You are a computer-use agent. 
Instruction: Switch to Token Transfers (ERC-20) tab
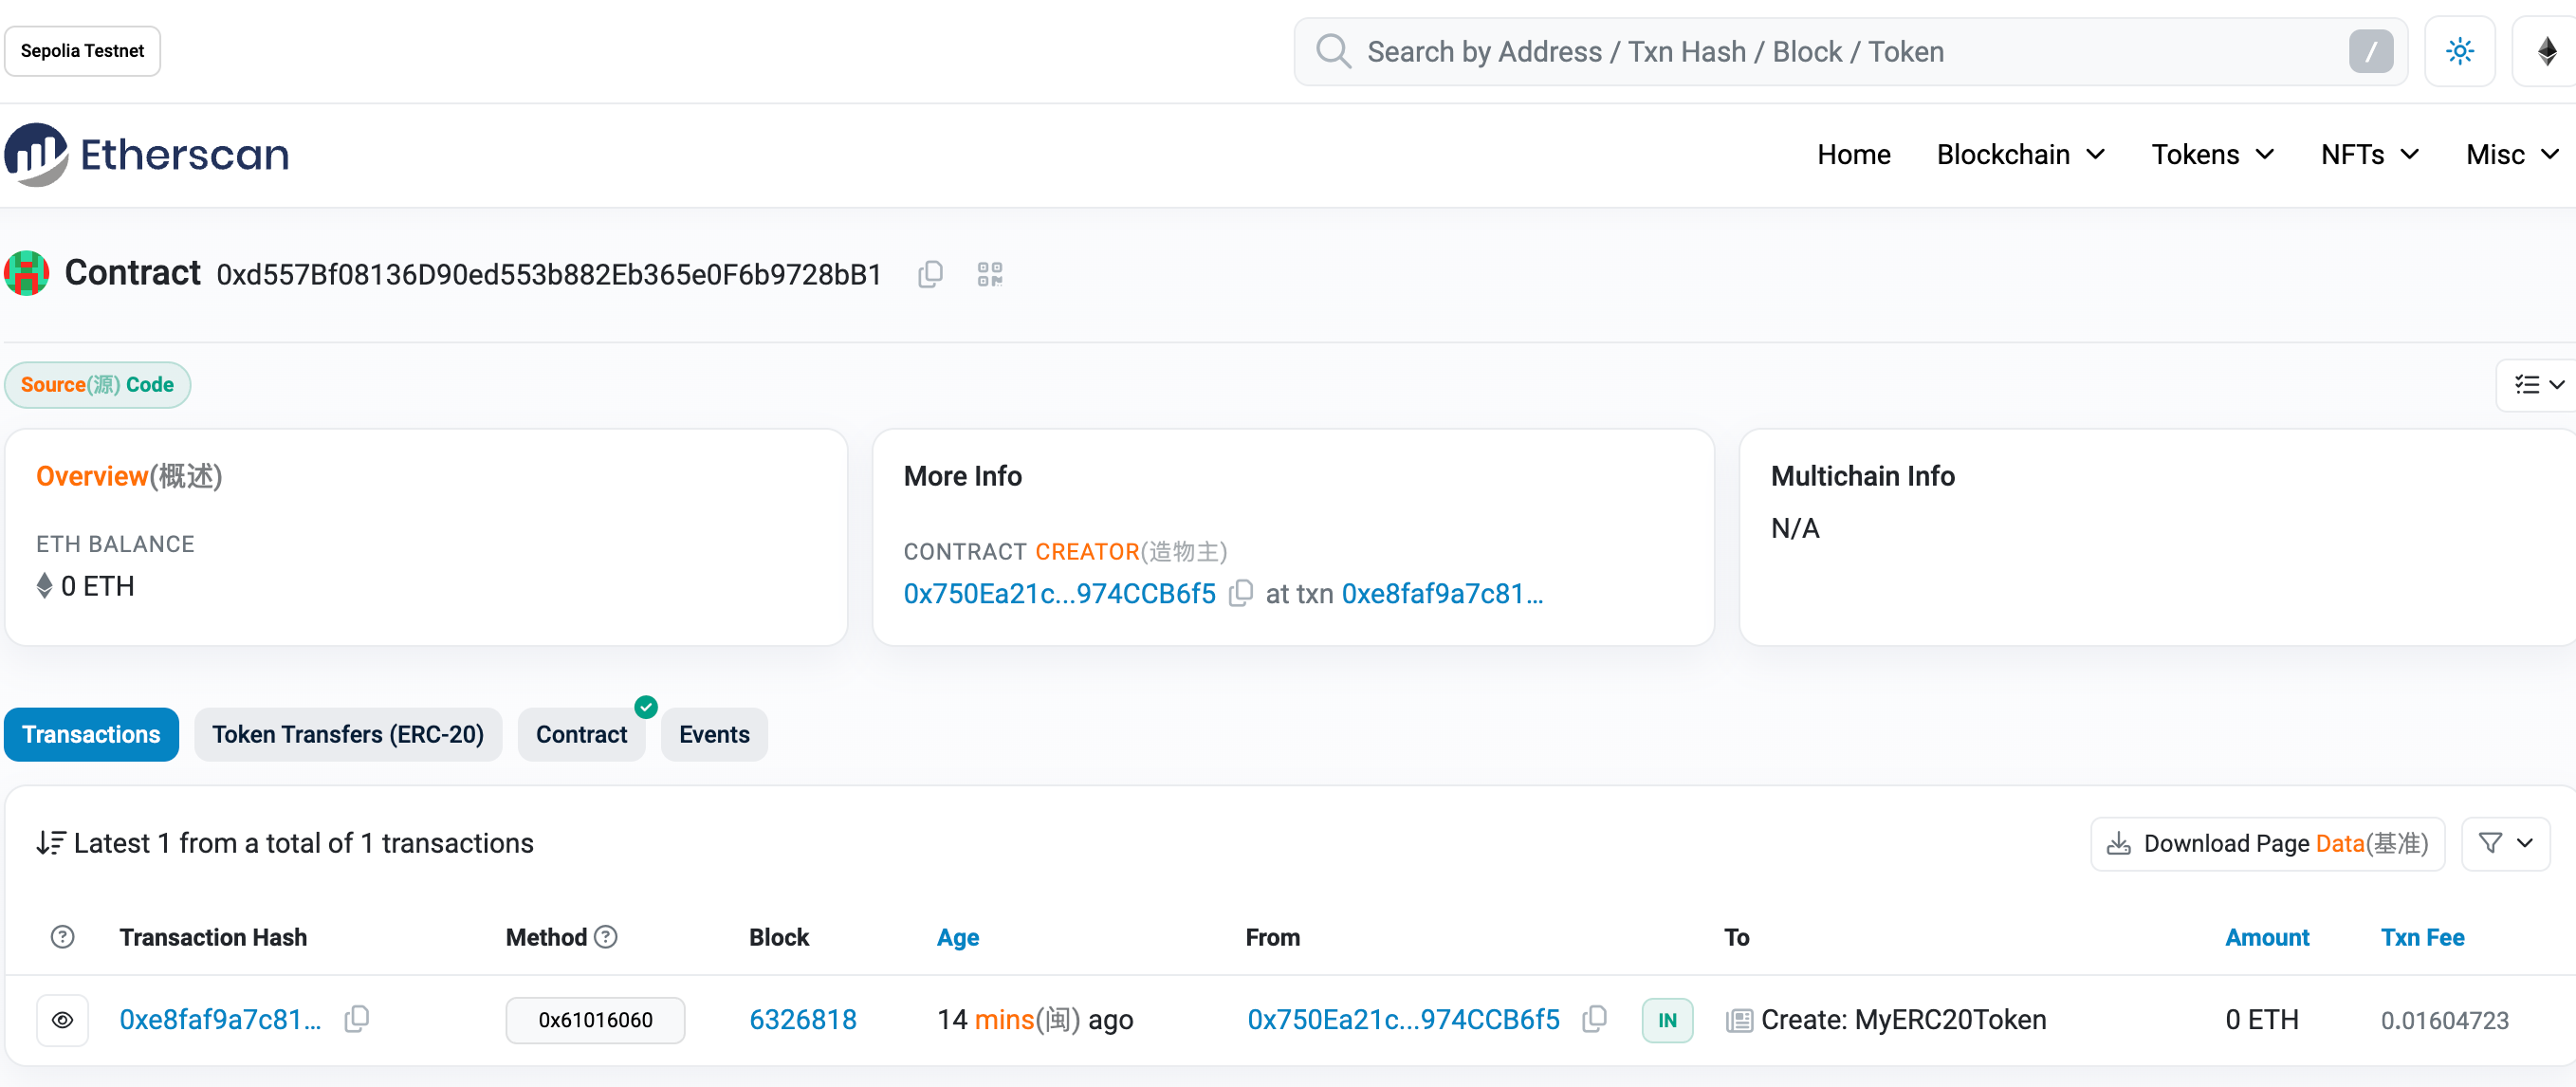point(348,735)
